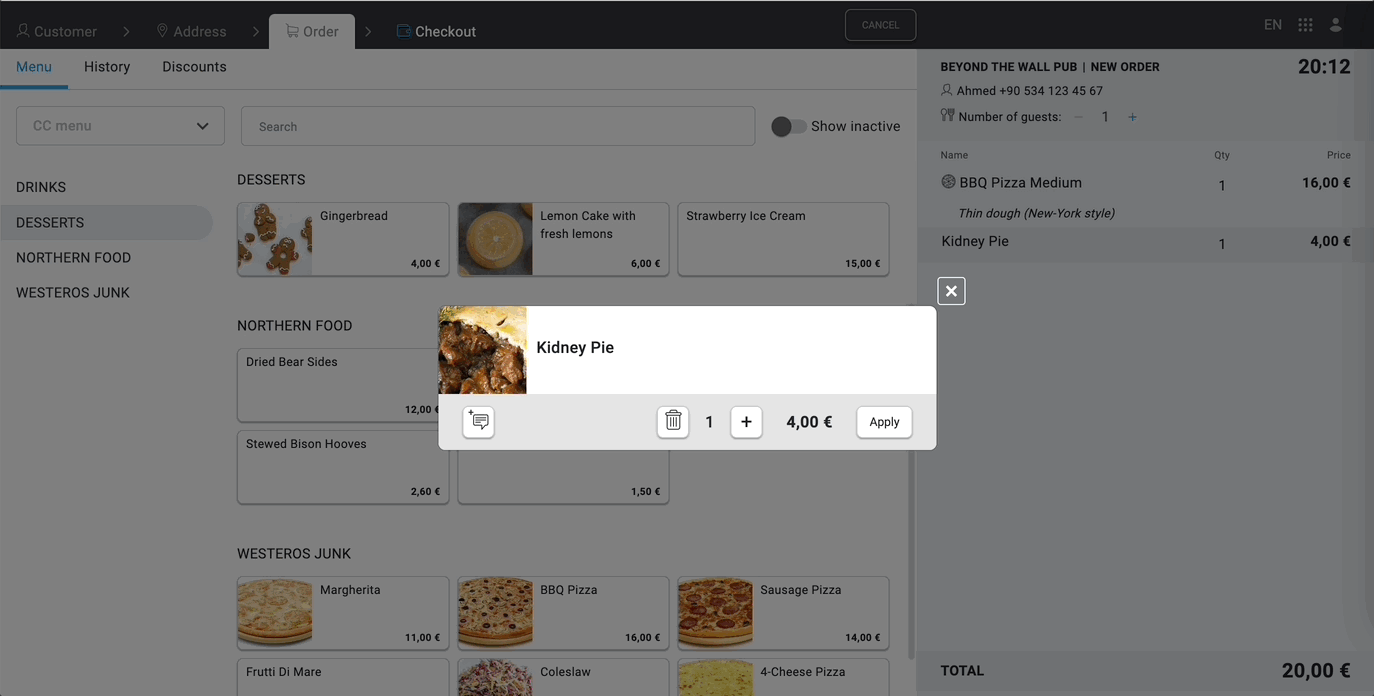Close the Kidney Pie popup
Screen dimensions: 1374x696
point(951,291)
